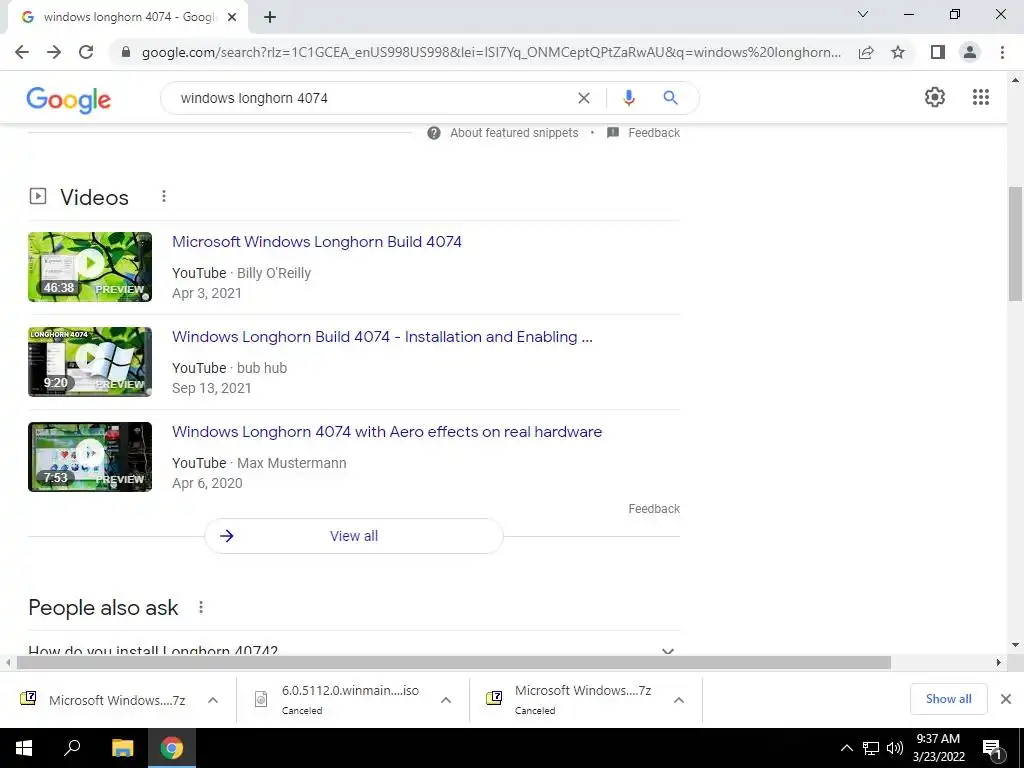Click 'Show all' downloads

click(948, 699)
